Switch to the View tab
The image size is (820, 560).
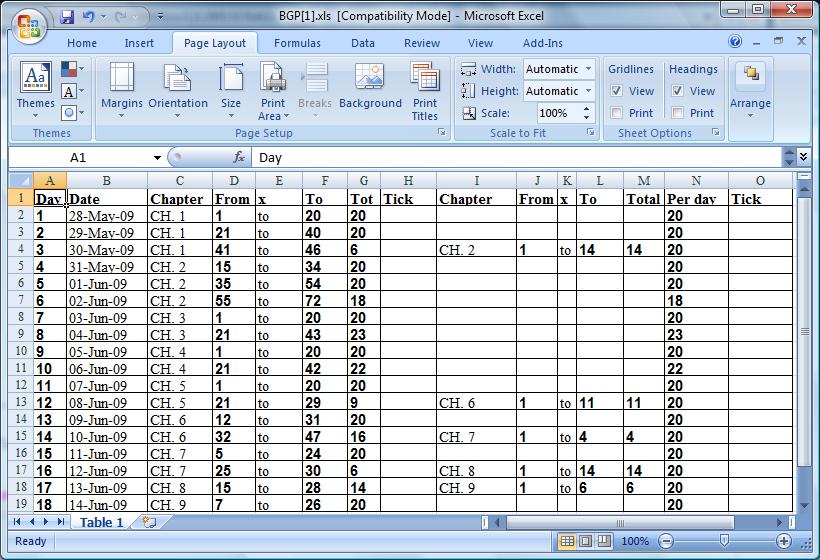tap(480, 43)
